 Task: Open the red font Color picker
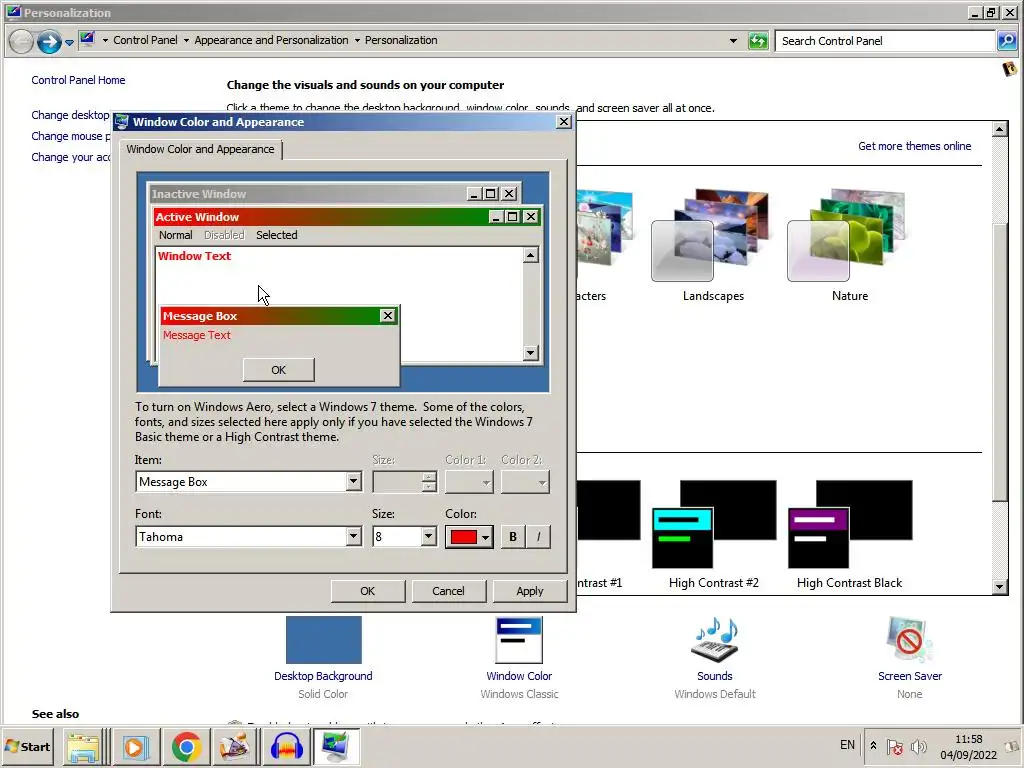coord(469,537)
